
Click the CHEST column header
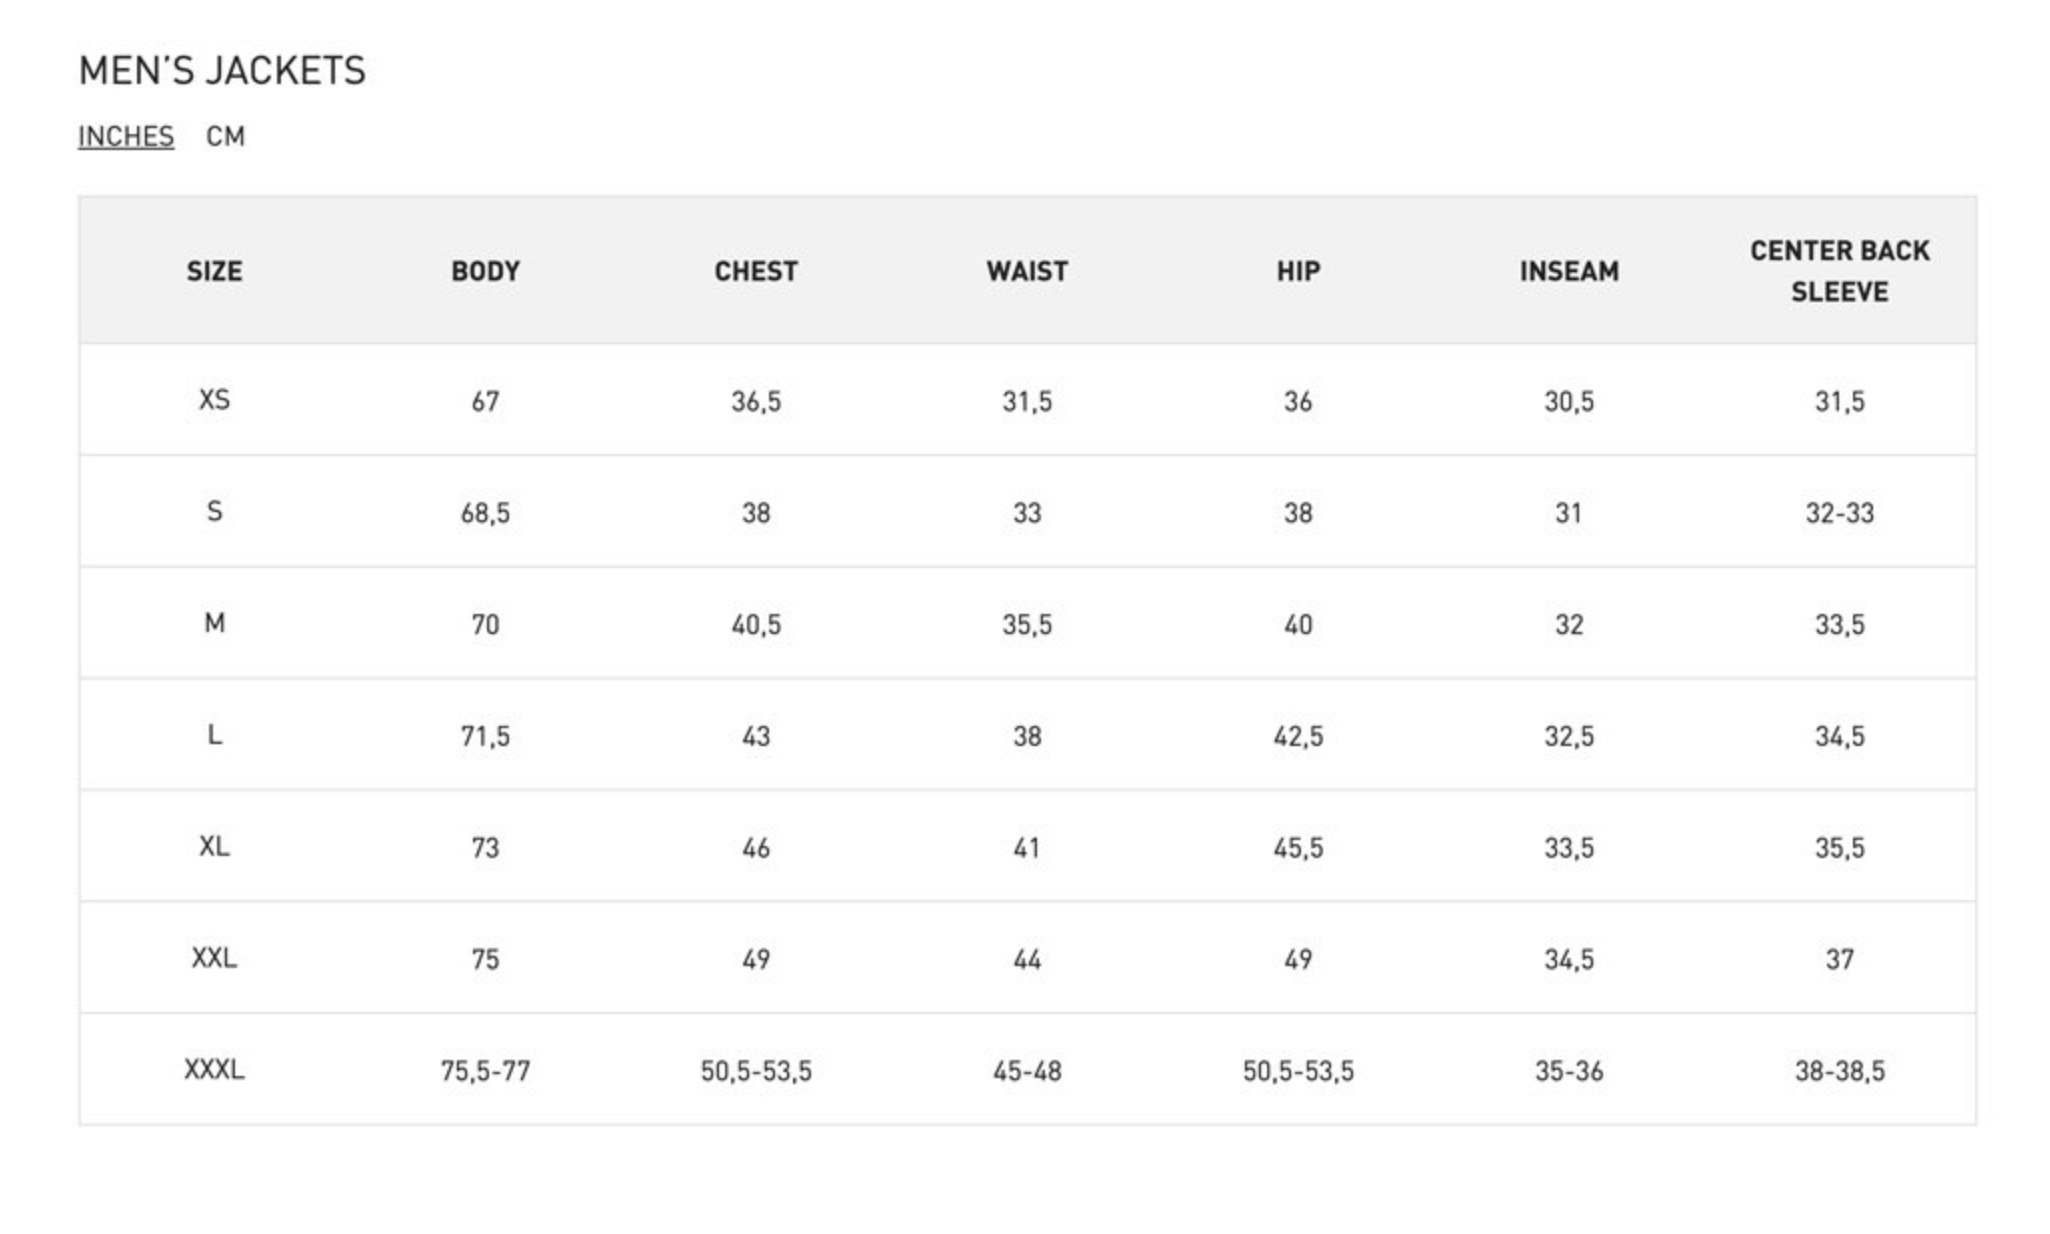tap(756, 271)
